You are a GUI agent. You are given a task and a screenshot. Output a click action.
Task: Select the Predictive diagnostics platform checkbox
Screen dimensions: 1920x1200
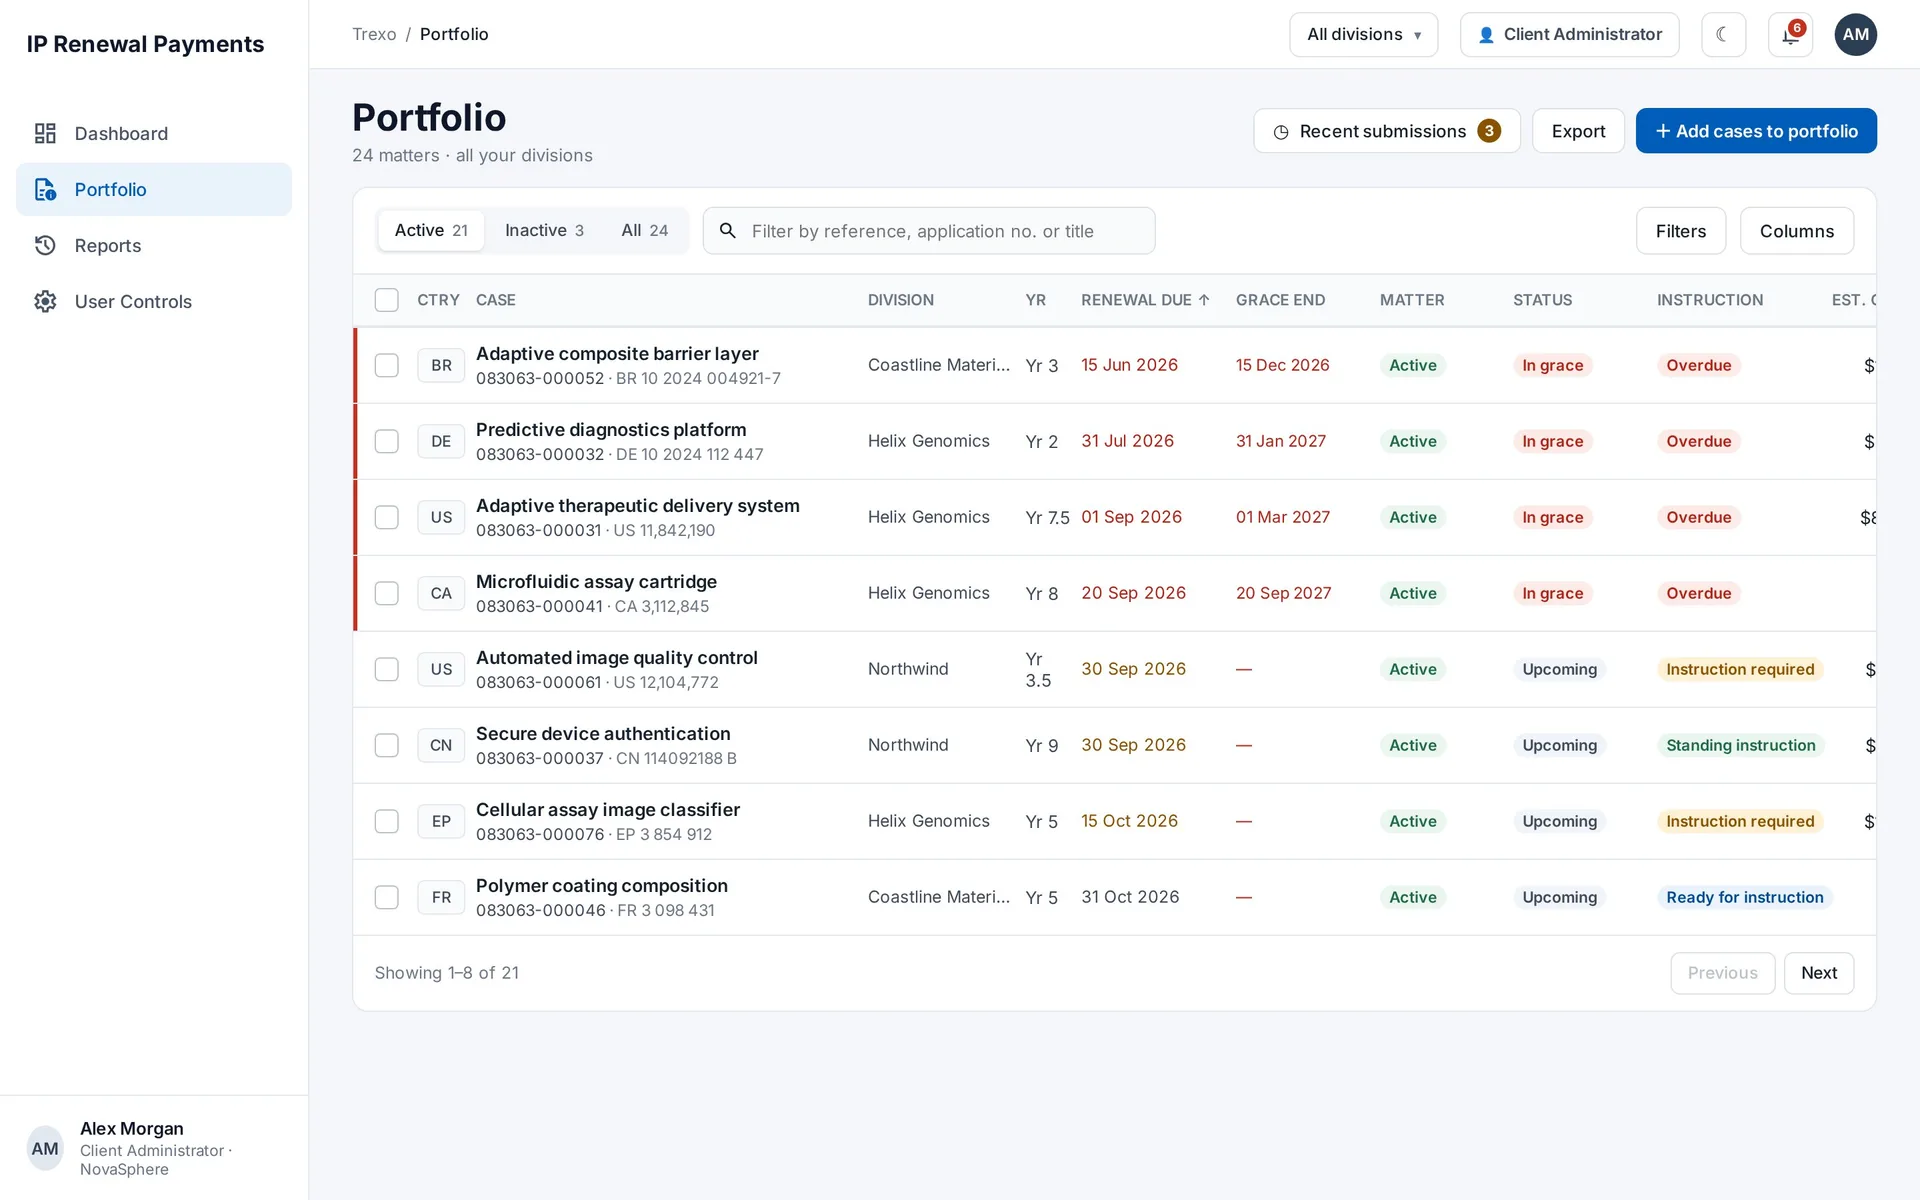click(x=387, y=441)
